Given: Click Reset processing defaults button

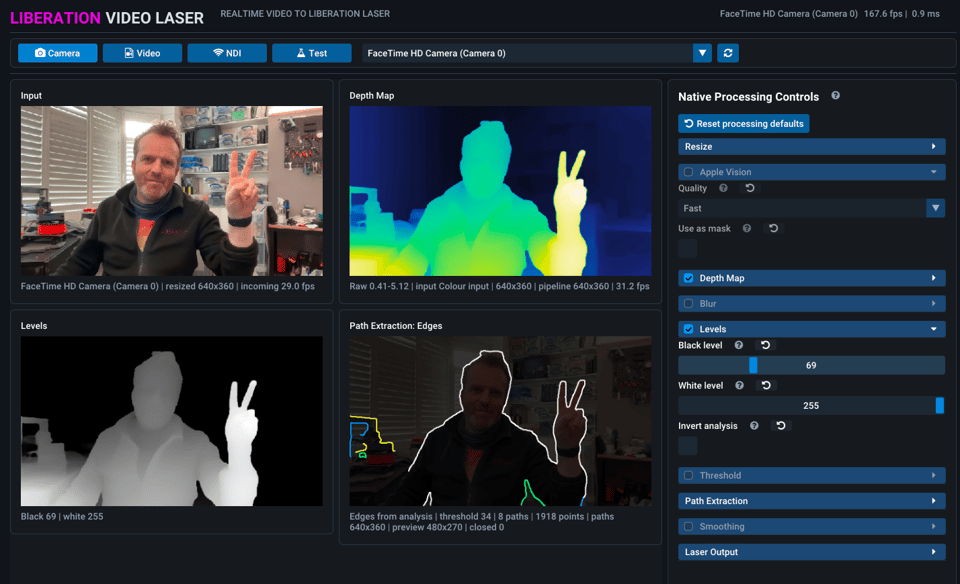Looking at the screenshot, I should tap(744, 124).
